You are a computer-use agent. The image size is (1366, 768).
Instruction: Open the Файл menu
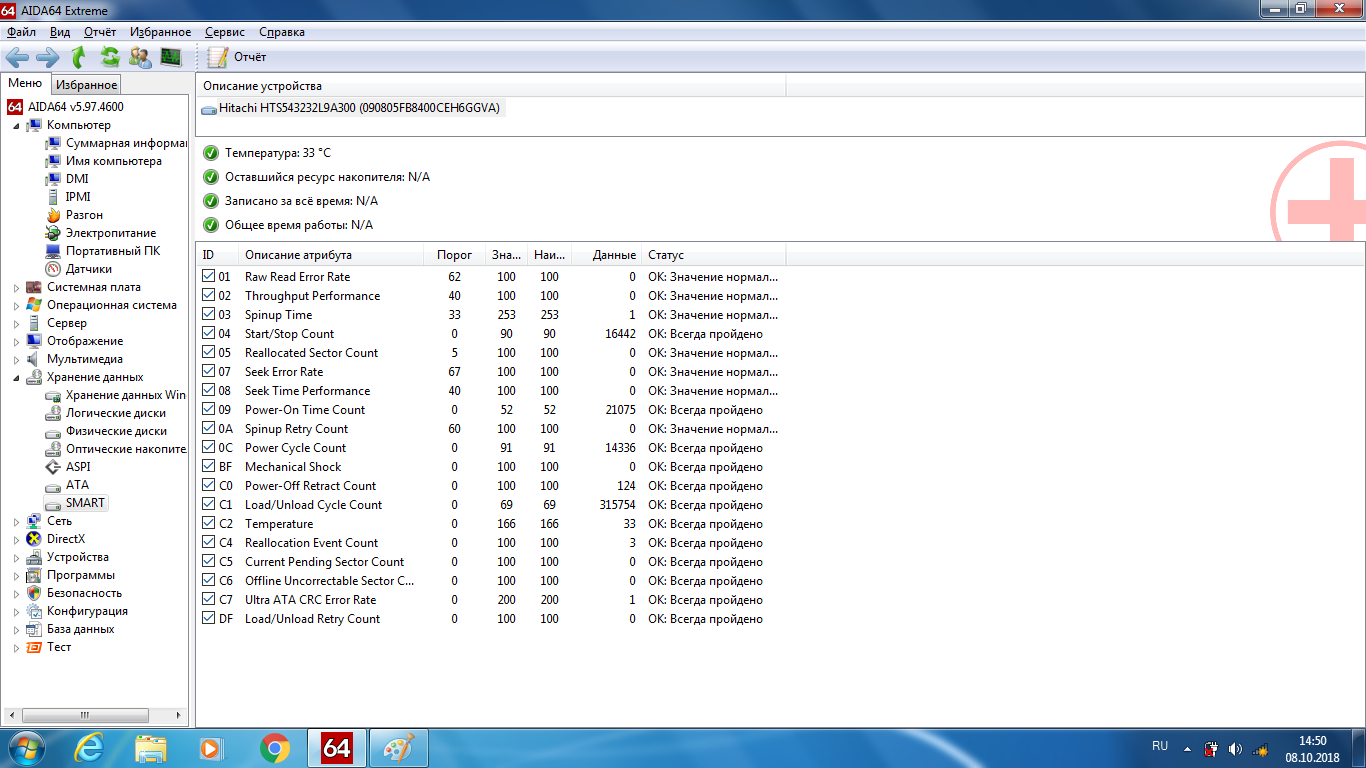21,32
